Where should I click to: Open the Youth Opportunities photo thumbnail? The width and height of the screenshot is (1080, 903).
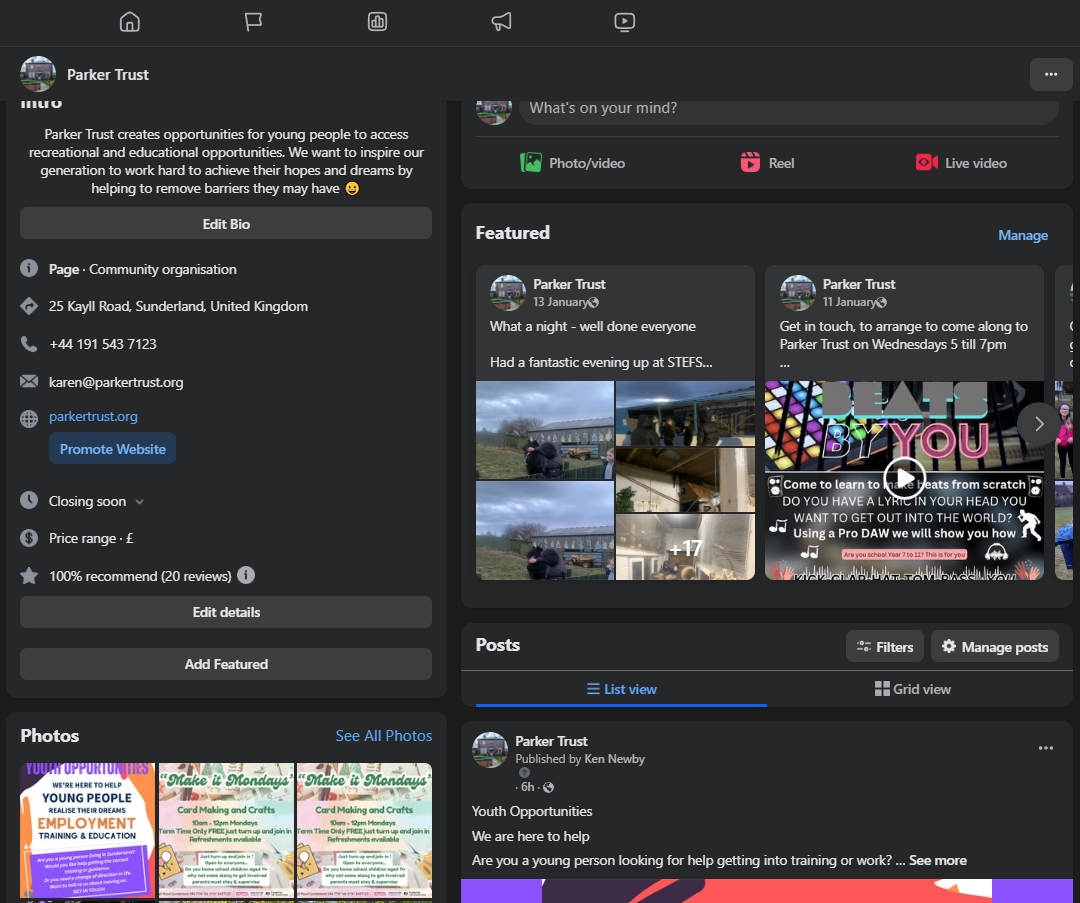87,830
